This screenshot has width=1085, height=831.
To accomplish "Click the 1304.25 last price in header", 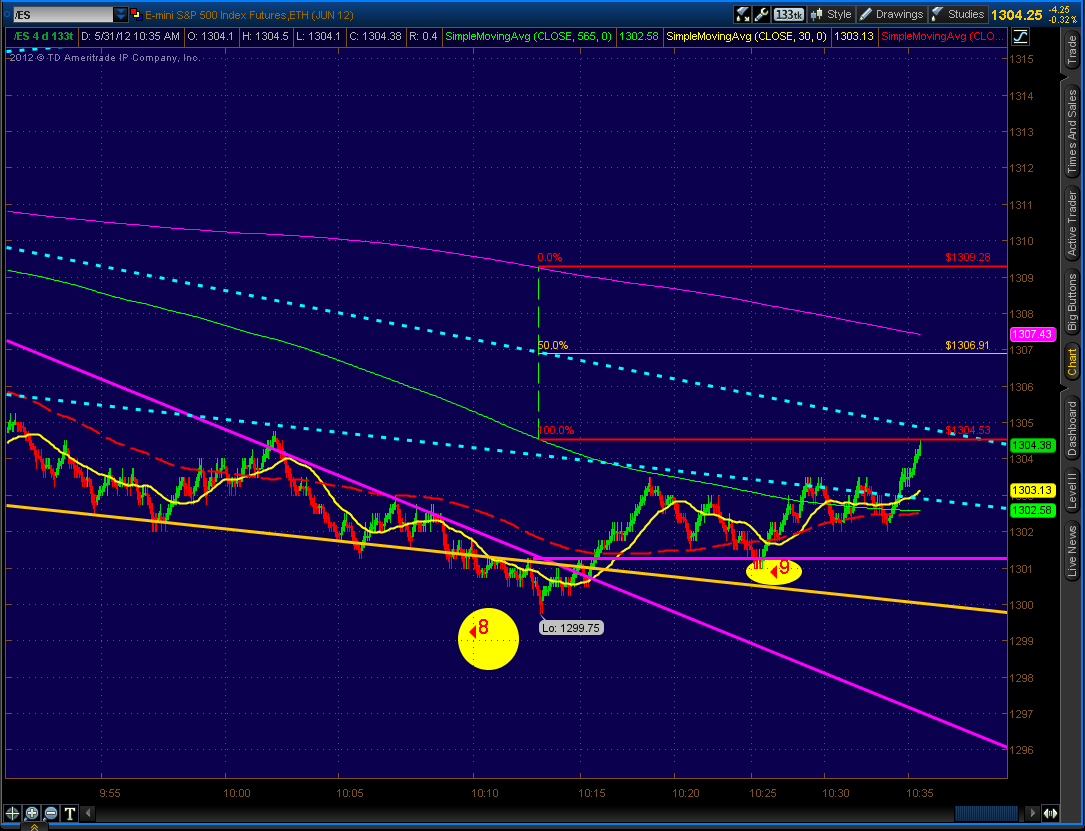I will click(1015, 15).
